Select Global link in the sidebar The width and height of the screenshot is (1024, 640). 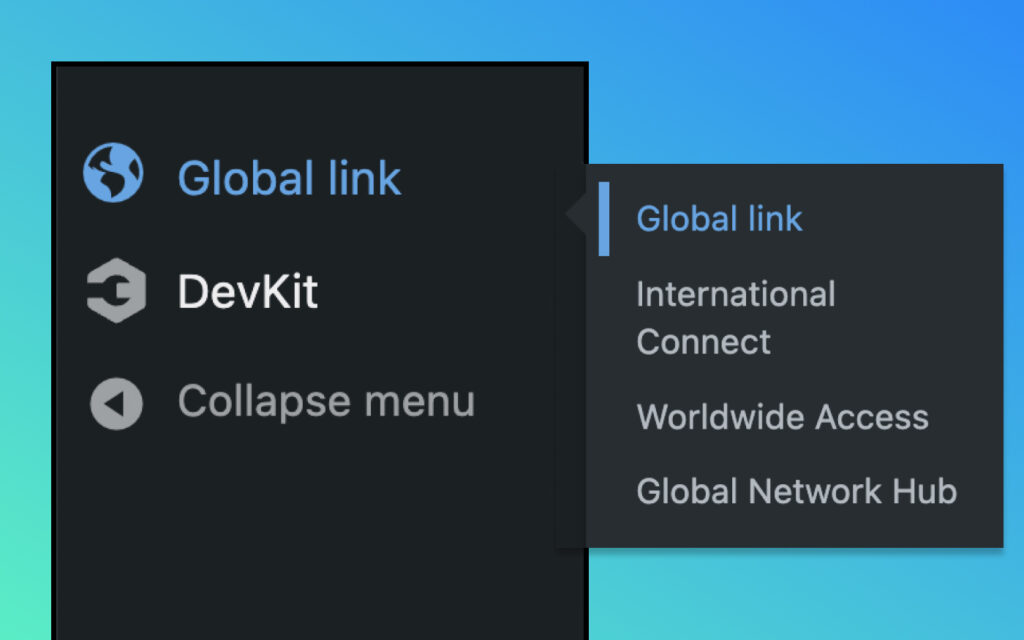[x=289, y=177]
